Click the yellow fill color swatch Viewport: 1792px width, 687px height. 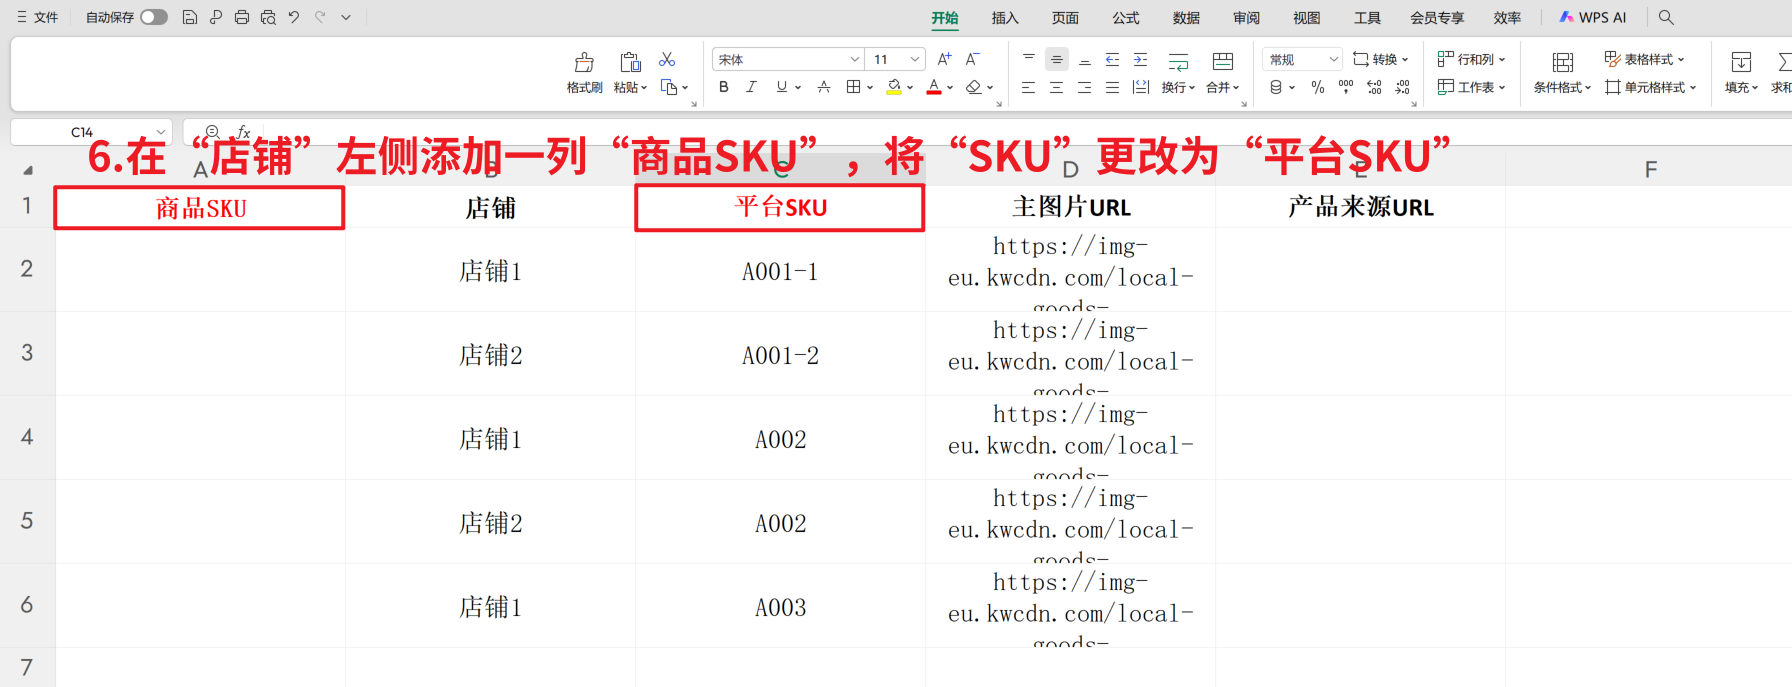894,88
